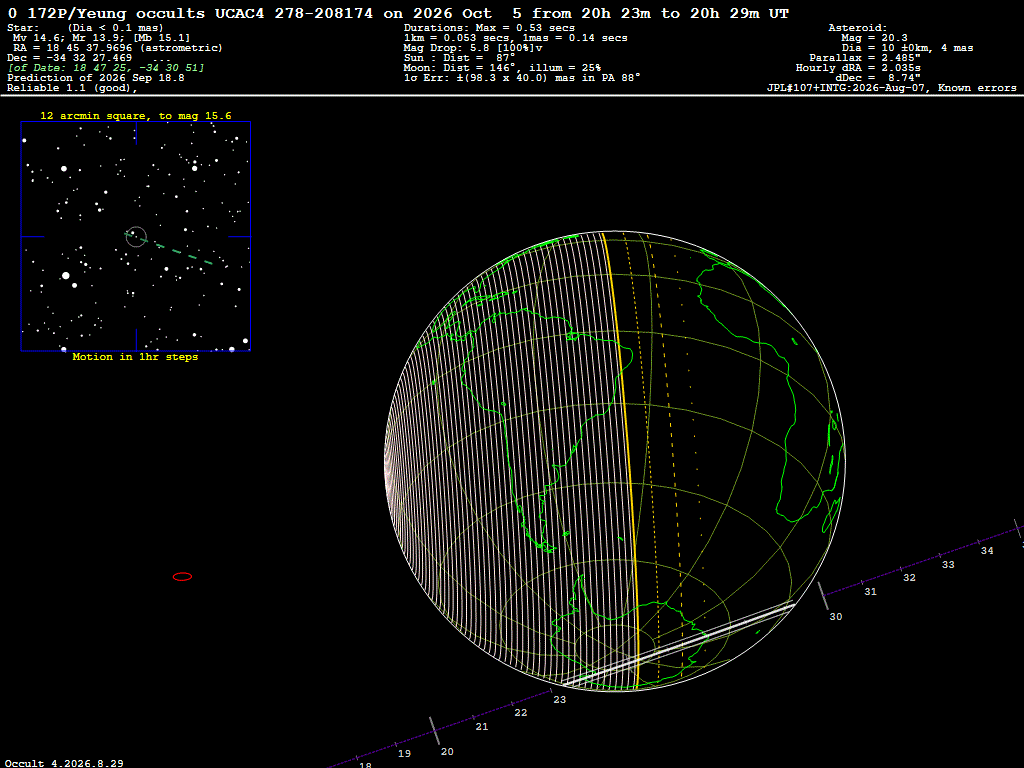Click the Occult version label
This screenshot has width=1024, height=768.
pyautogui.click(x=64, y=763)
